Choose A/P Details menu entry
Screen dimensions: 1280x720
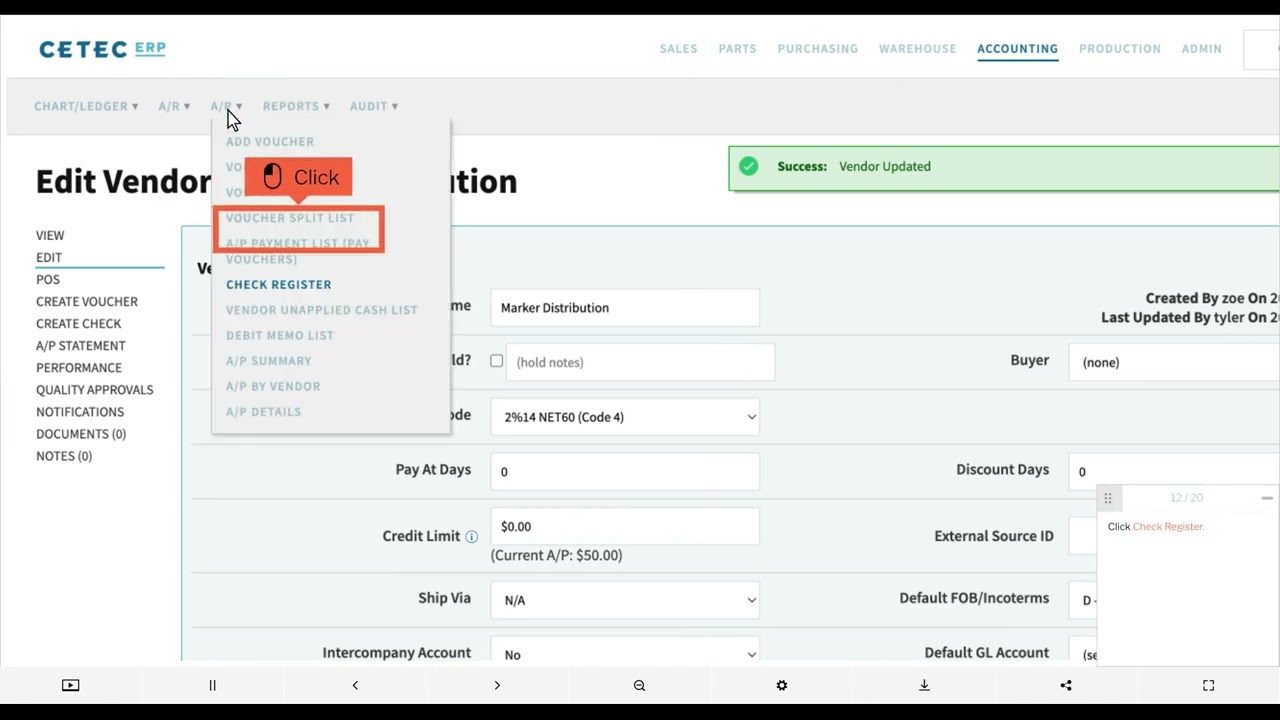point(263,412)
